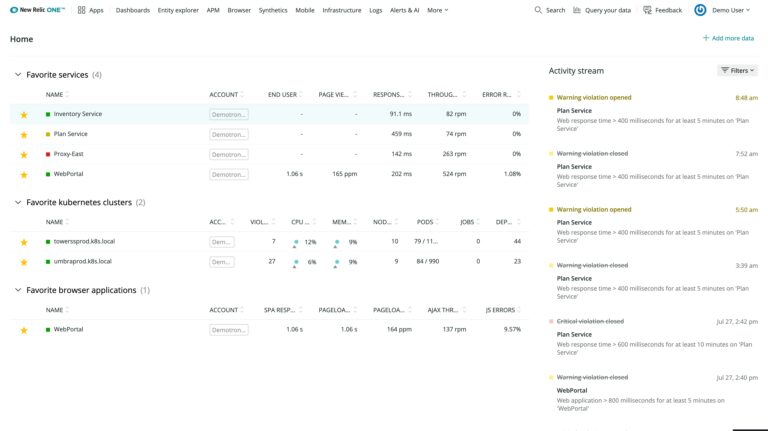Click the 1.08% error rate for WebPortal
This screenshot has height=431, width=768.
[512, 174]
